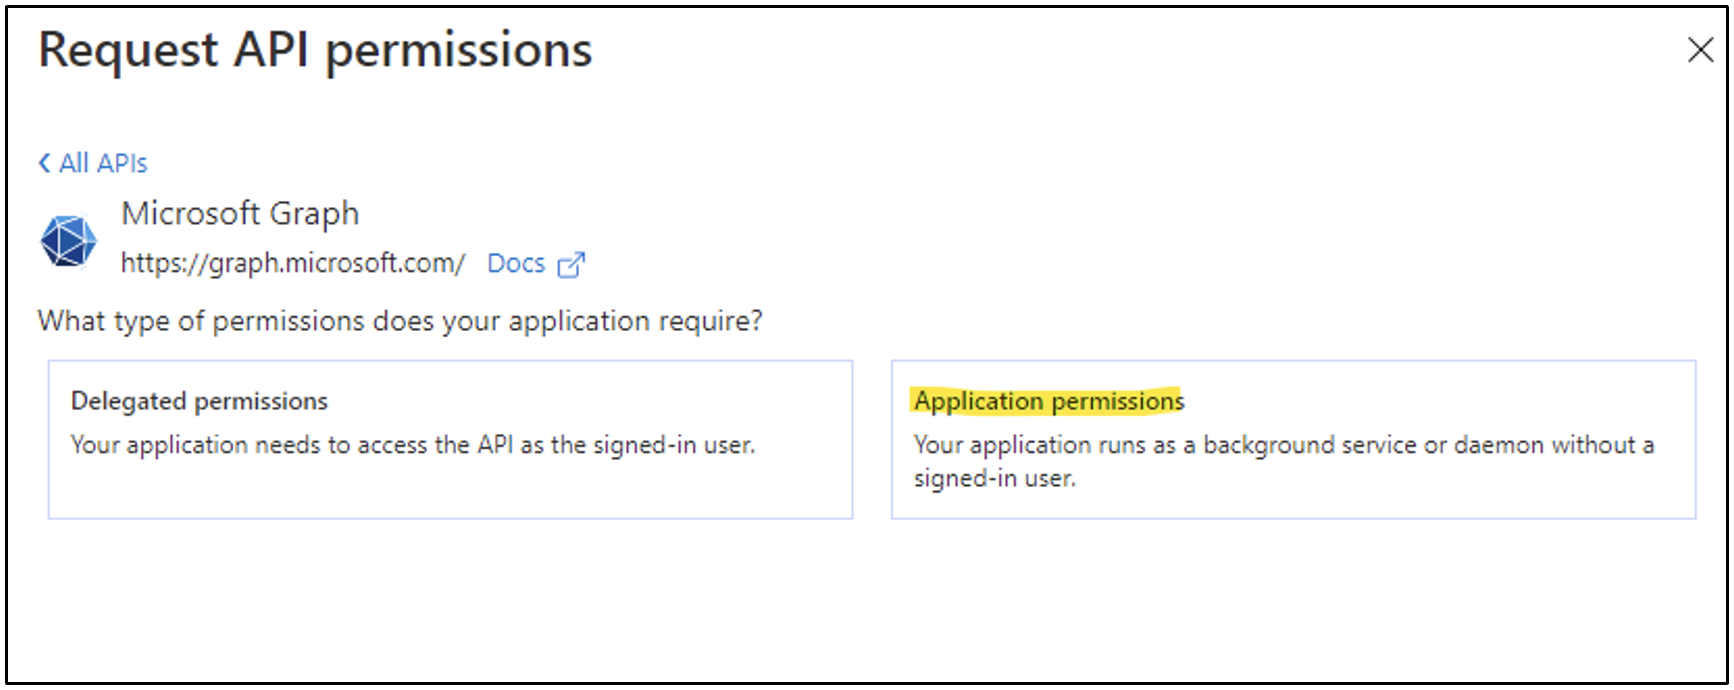1734x690 pixels.
Task: Click the highlighted Application permissions title
Action: coord(1048,401)
